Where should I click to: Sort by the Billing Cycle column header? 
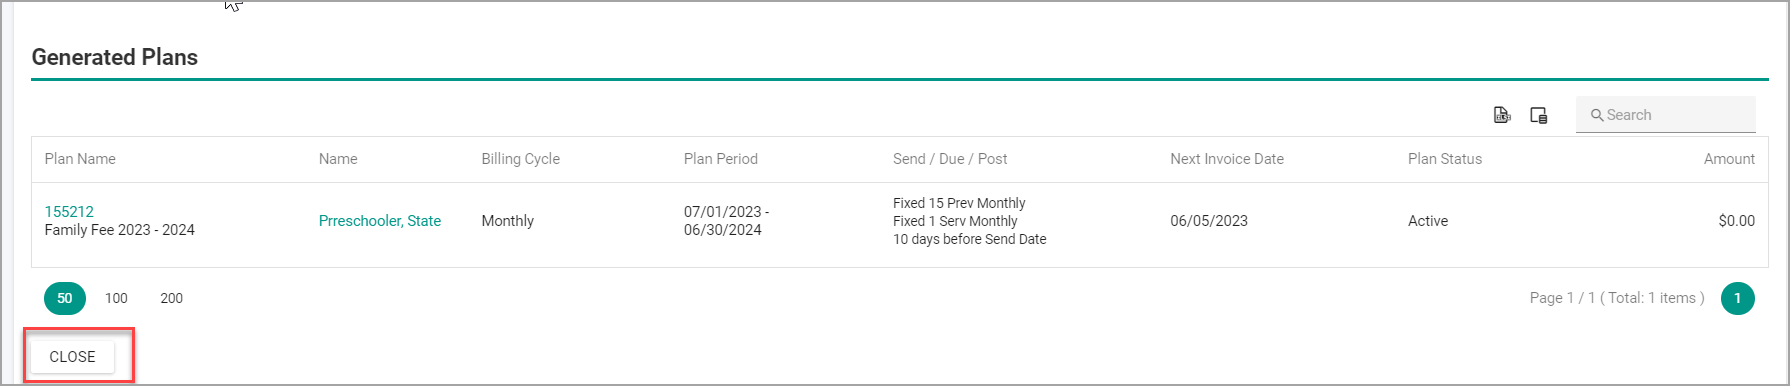click(x=520, y=159)
